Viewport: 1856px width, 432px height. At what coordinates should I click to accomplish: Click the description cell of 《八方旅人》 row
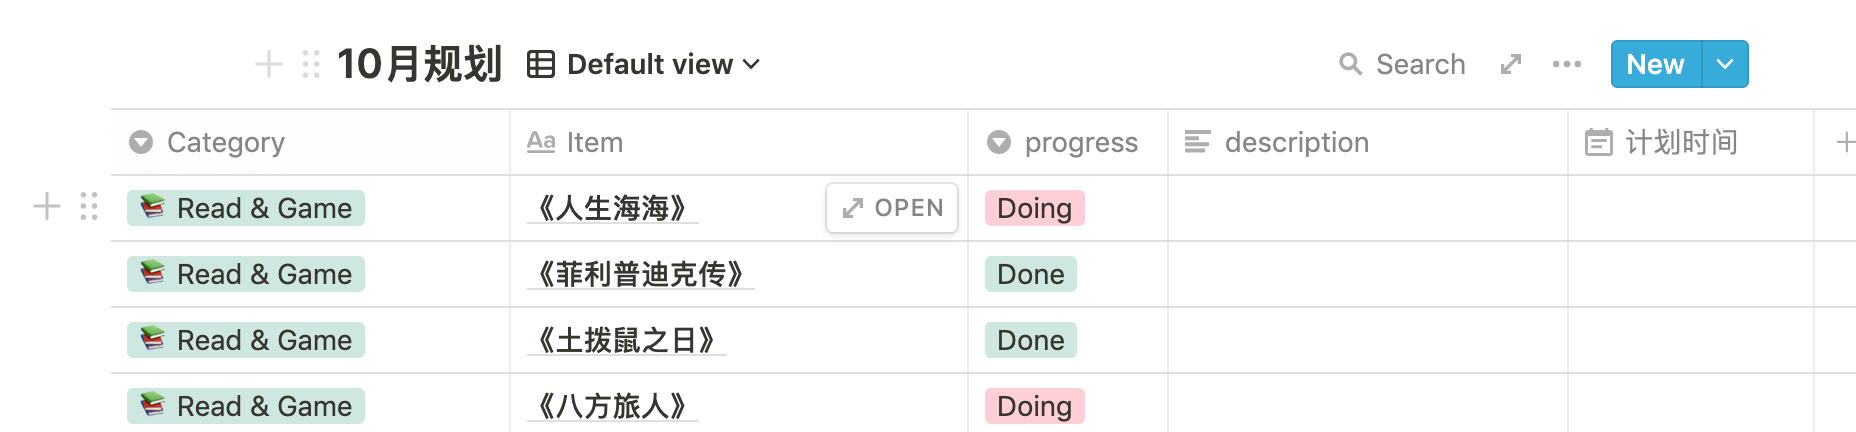(1368, 403)
